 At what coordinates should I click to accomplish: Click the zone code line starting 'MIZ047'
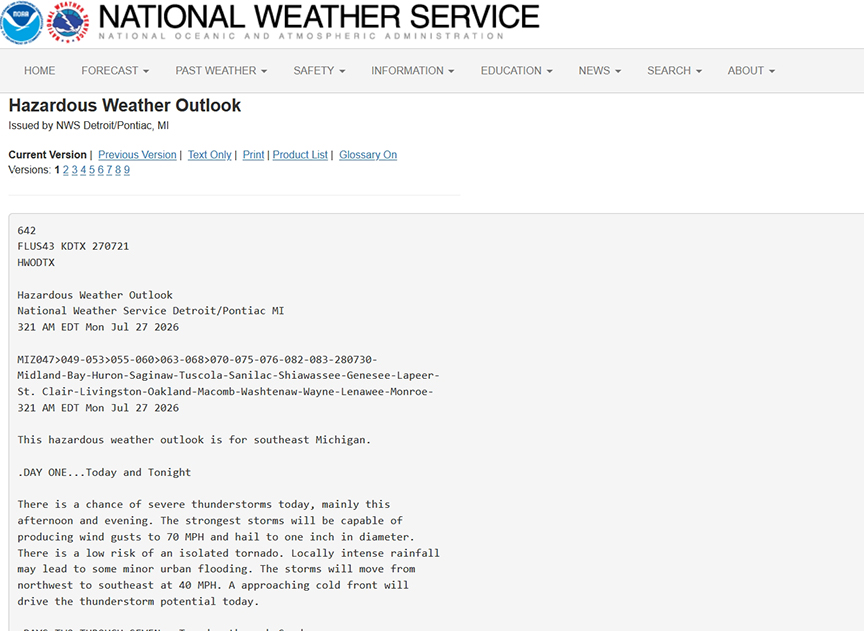pos(197,359)
